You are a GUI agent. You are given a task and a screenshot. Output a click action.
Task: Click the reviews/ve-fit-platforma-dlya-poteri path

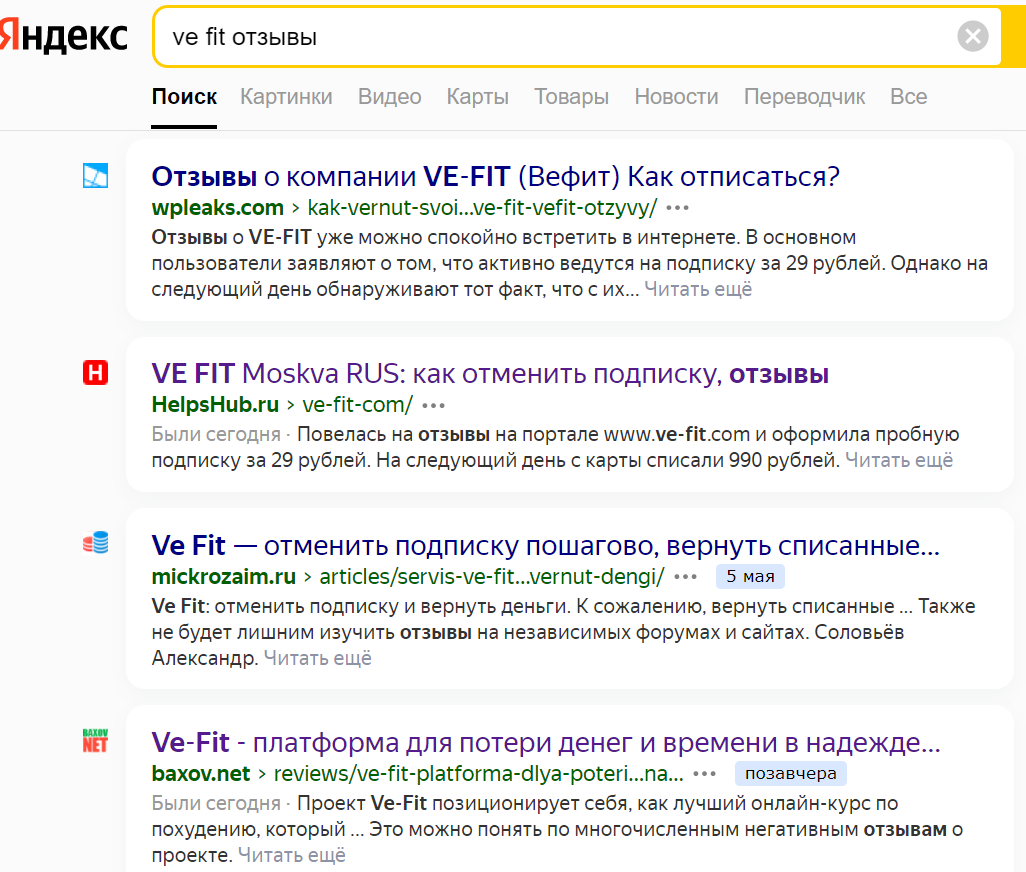point(478,774)
